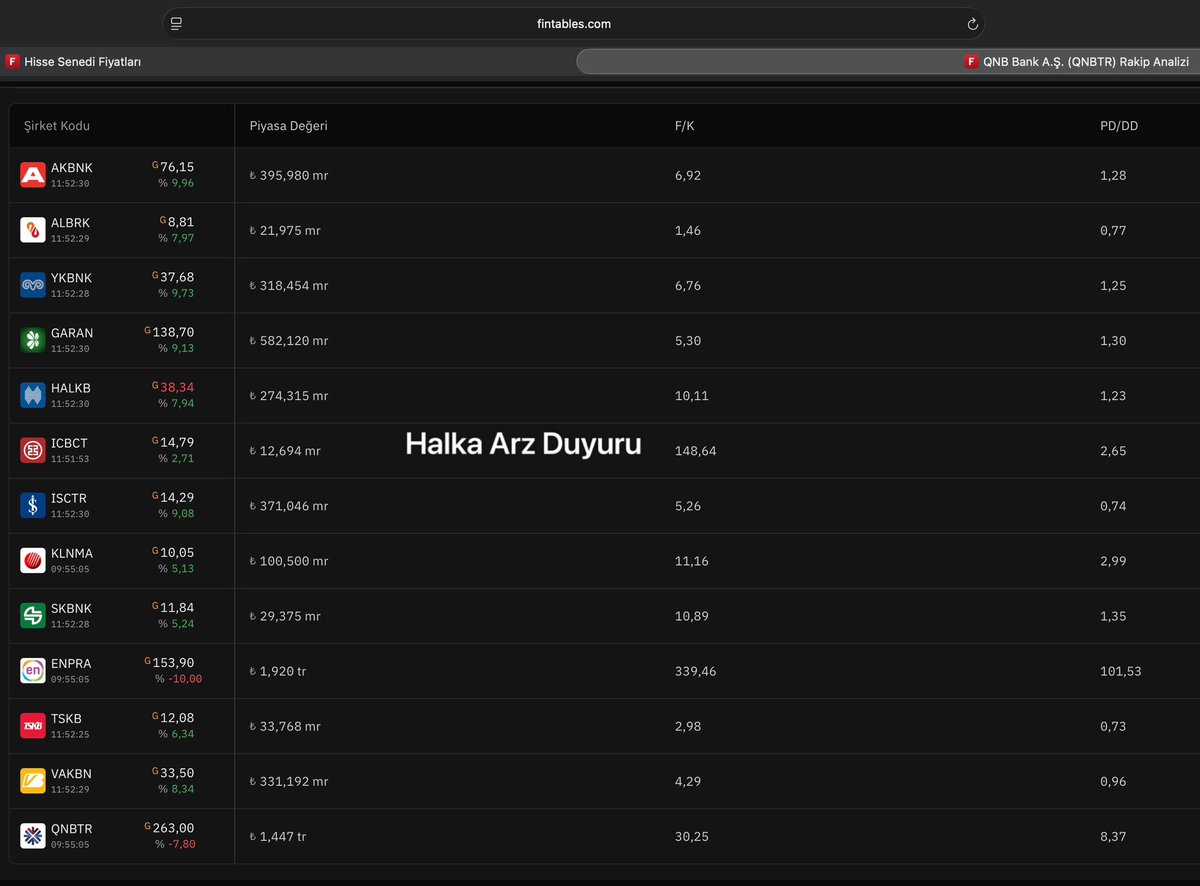This screenshot has width=1200, height=886.
Task: Open the VAKBN stock code link
Action: point(71,773)
